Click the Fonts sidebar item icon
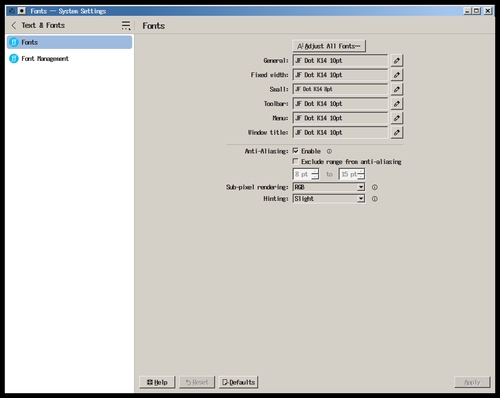The width and height of the screenshot is (500, 398). click(14, 42)
